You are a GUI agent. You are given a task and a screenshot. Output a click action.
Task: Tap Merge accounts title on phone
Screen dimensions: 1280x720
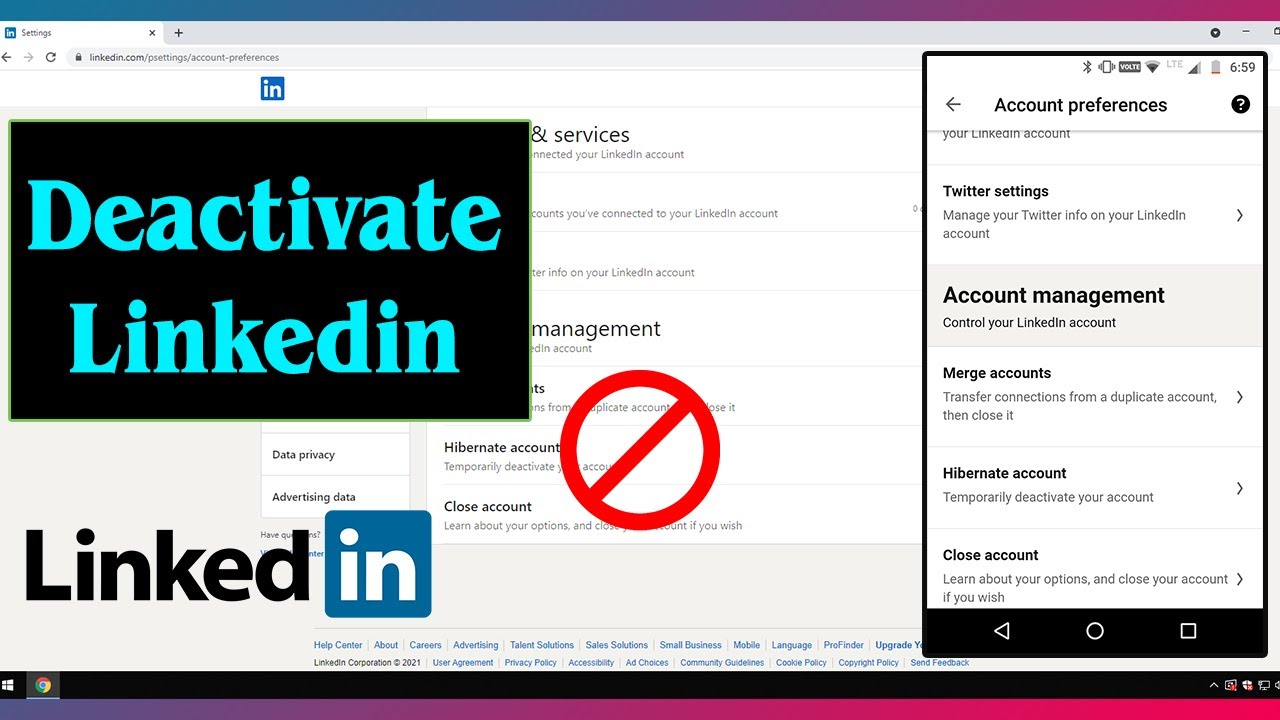click(997, 373)
